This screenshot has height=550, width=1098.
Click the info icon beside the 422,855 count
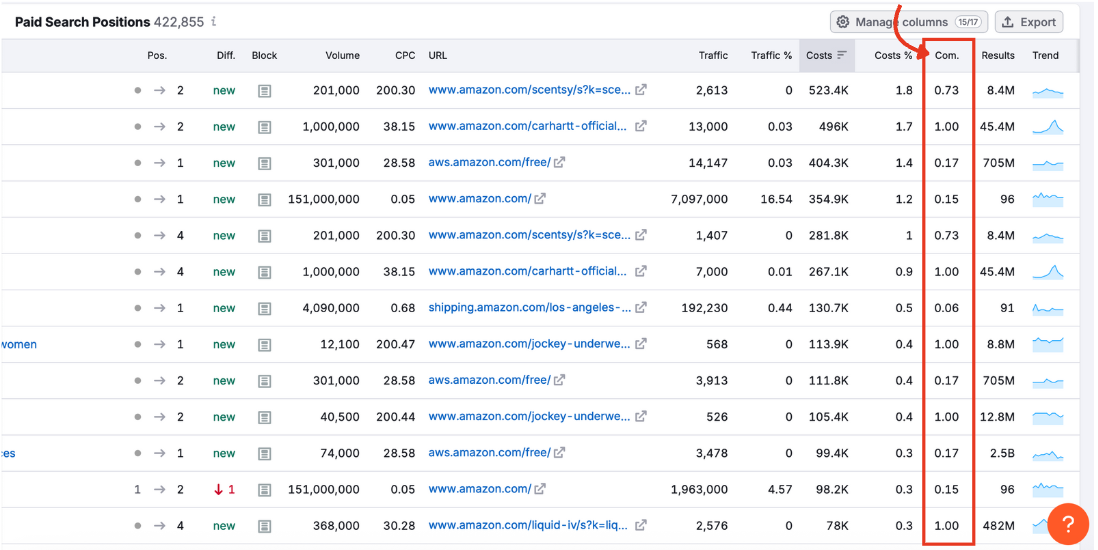214,22
